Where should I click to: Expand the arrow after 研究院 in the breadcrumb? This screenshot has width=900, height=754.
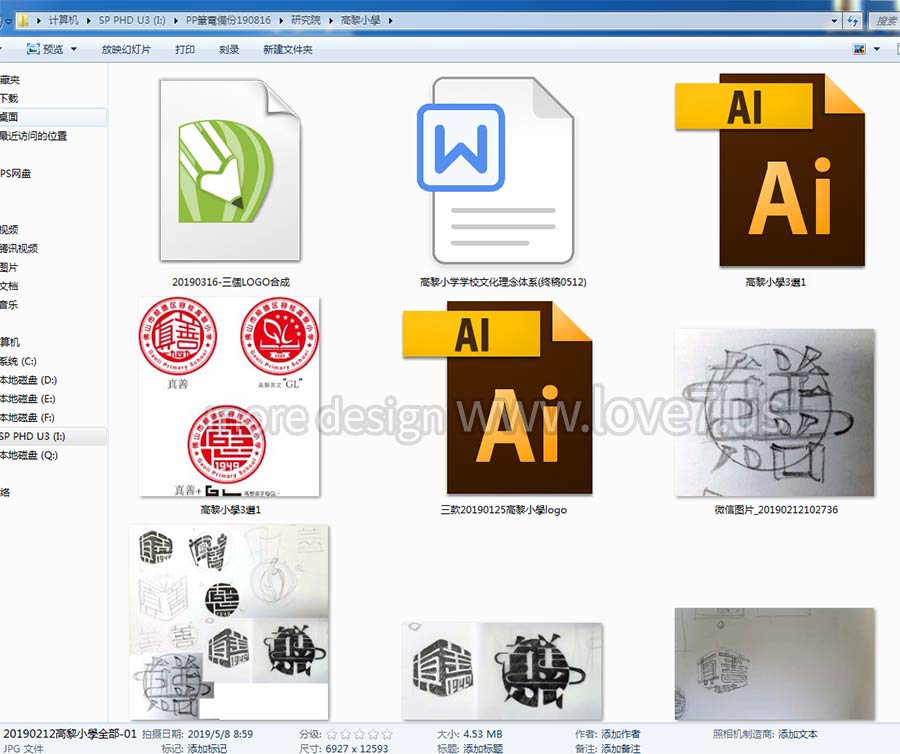coord(331,21)
